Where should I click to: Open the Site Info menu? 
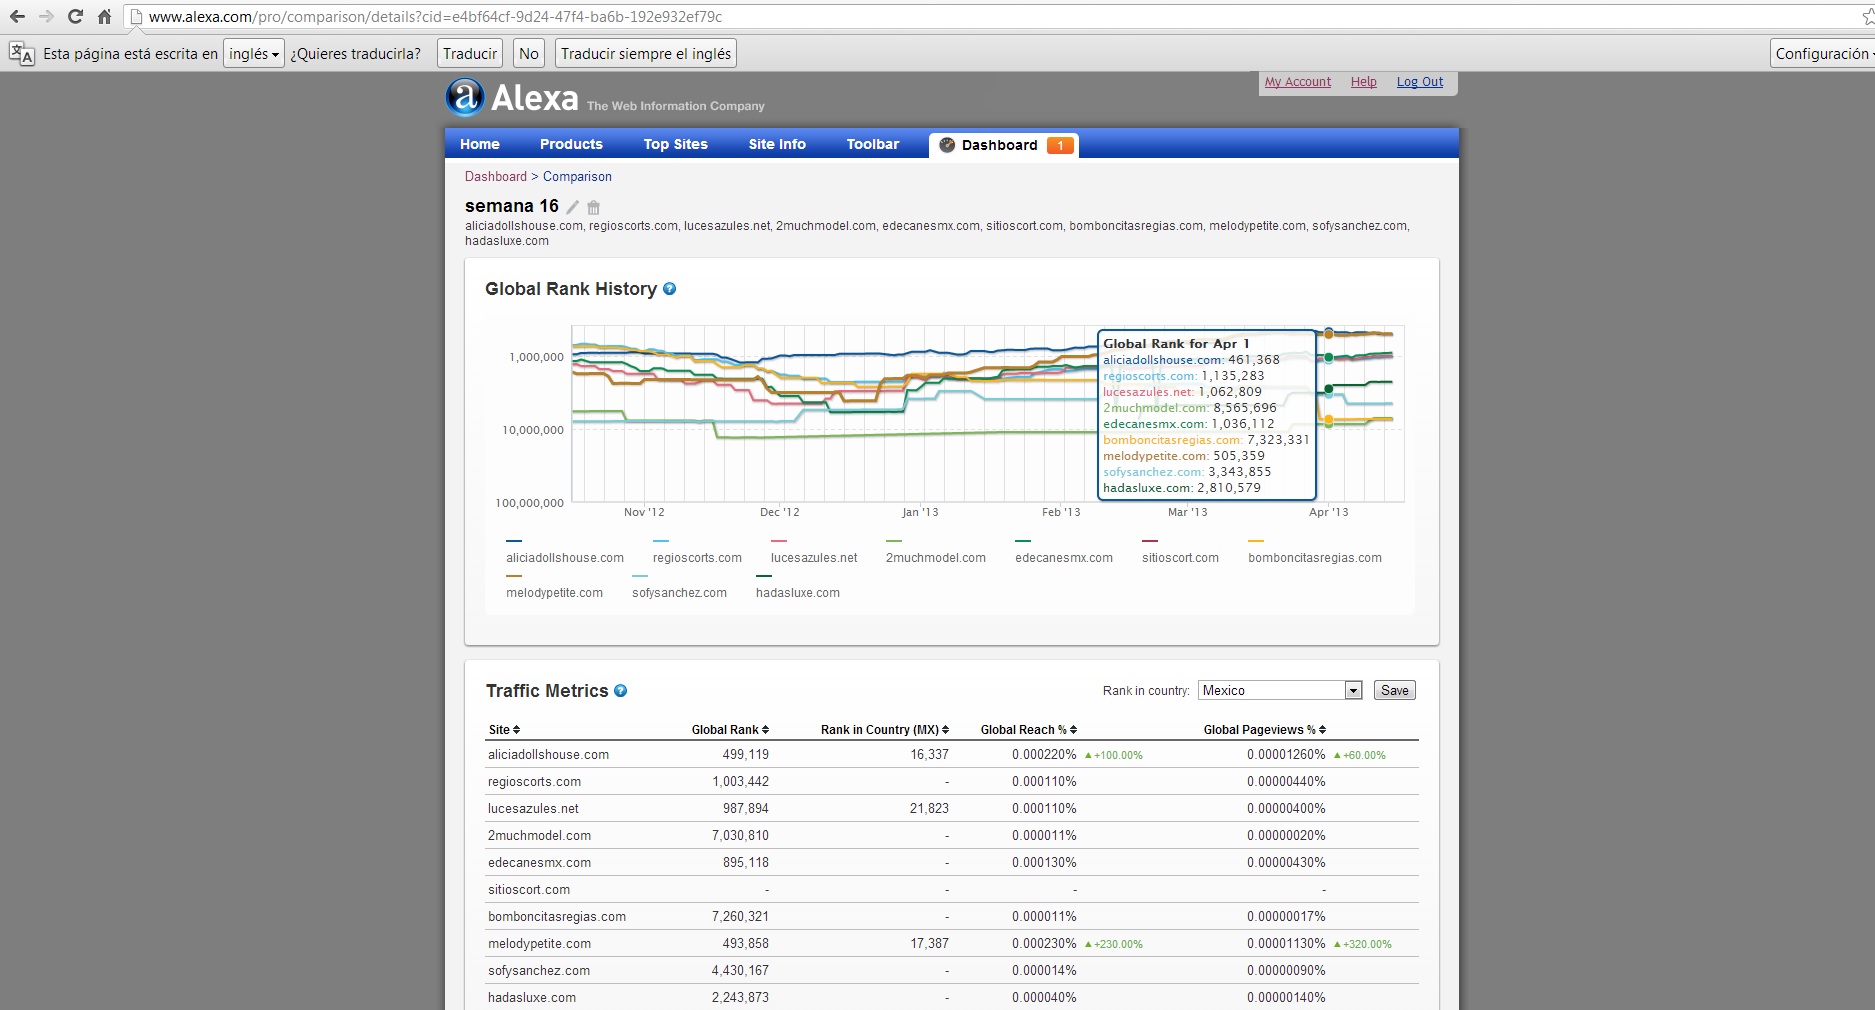pos(777,145)
